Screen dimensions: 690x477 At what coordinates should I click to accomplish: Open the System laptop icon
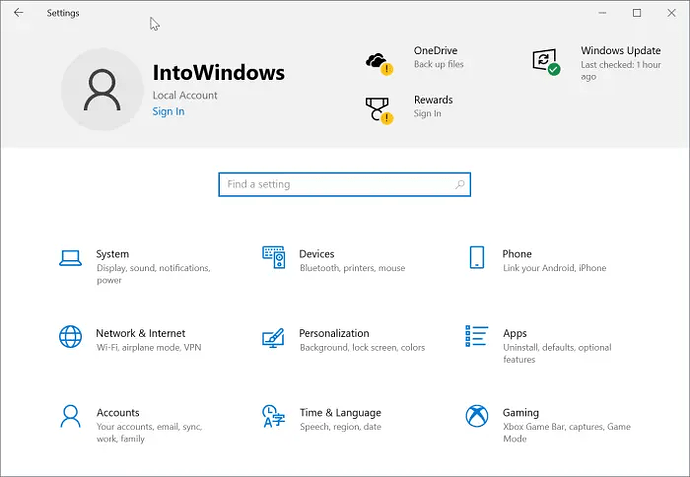click(70, 258)
